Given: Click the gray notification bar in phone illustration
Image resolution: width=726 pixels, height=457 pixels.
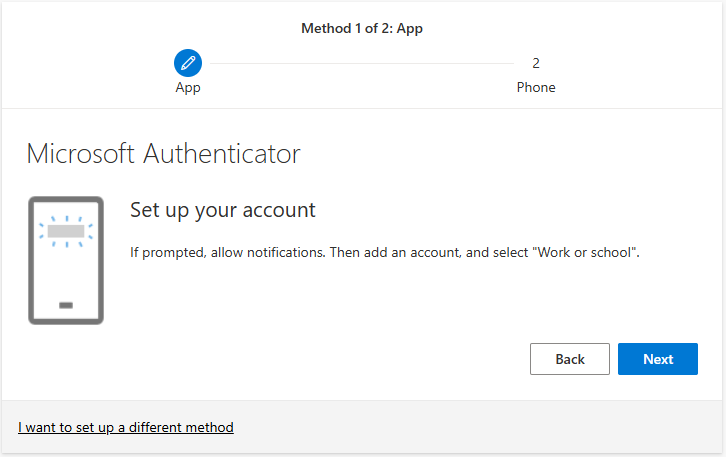Looking at the screenshot, I should [x=66, y=231].
